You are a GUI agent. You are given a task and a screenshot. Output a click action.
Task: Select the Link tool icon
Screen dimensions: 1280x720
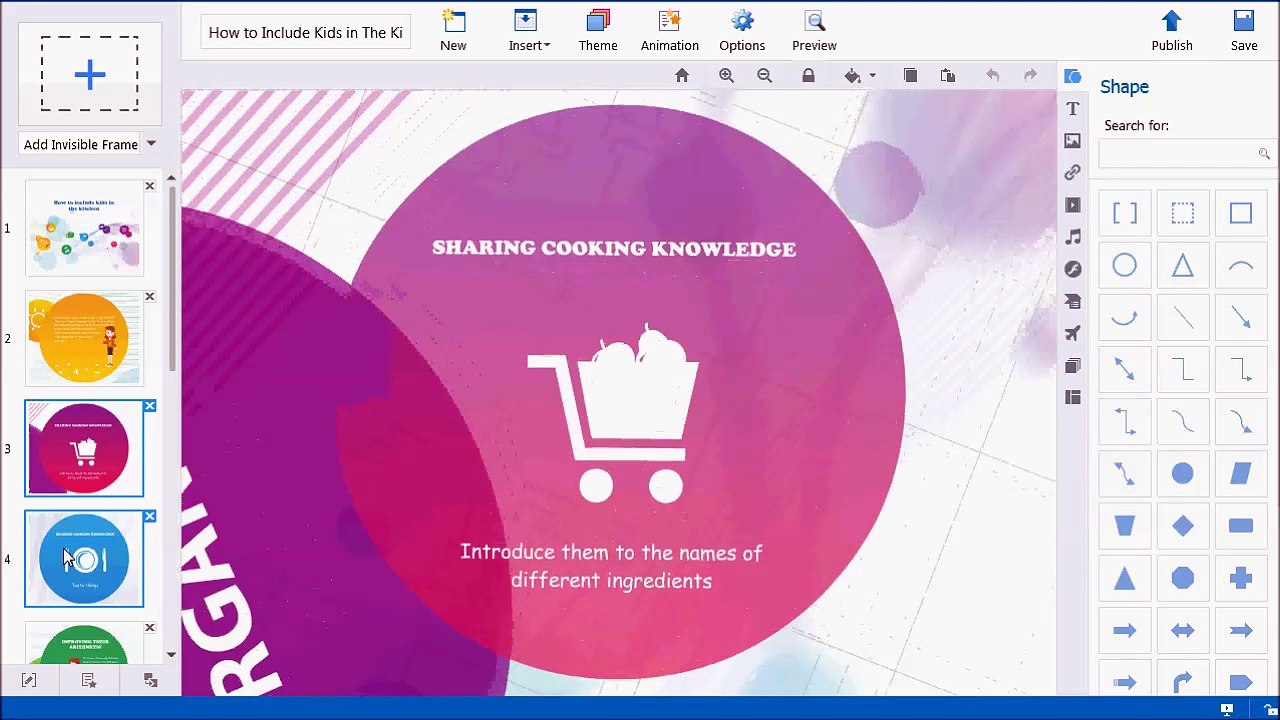click(x=1073, y=173)
